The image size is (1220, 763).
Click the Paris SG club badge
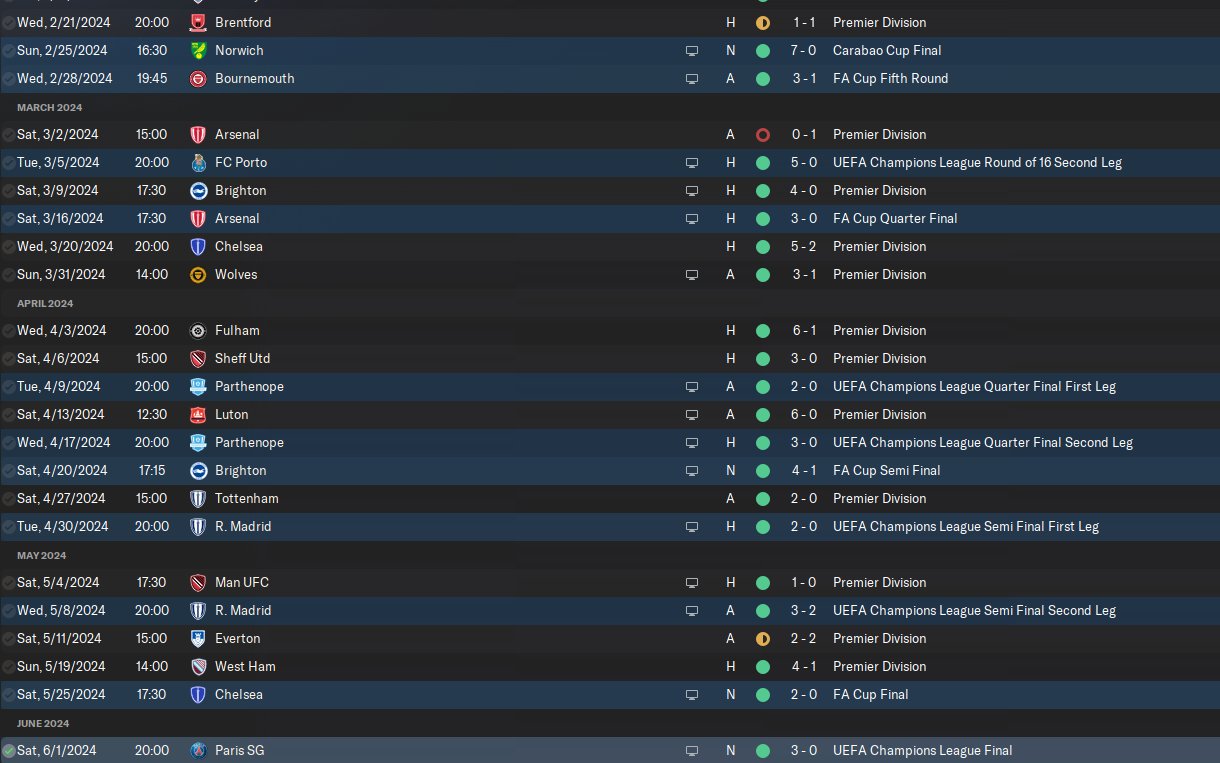point(198,750)
